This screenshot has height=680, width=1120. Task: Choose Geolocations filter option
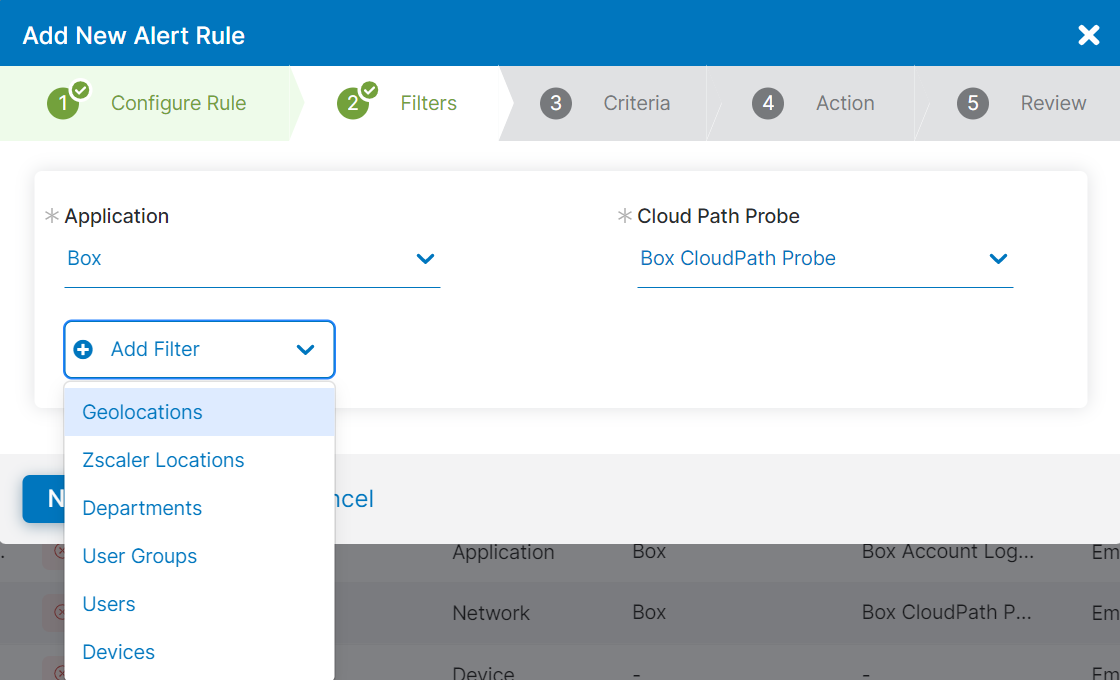coord(142,412)
